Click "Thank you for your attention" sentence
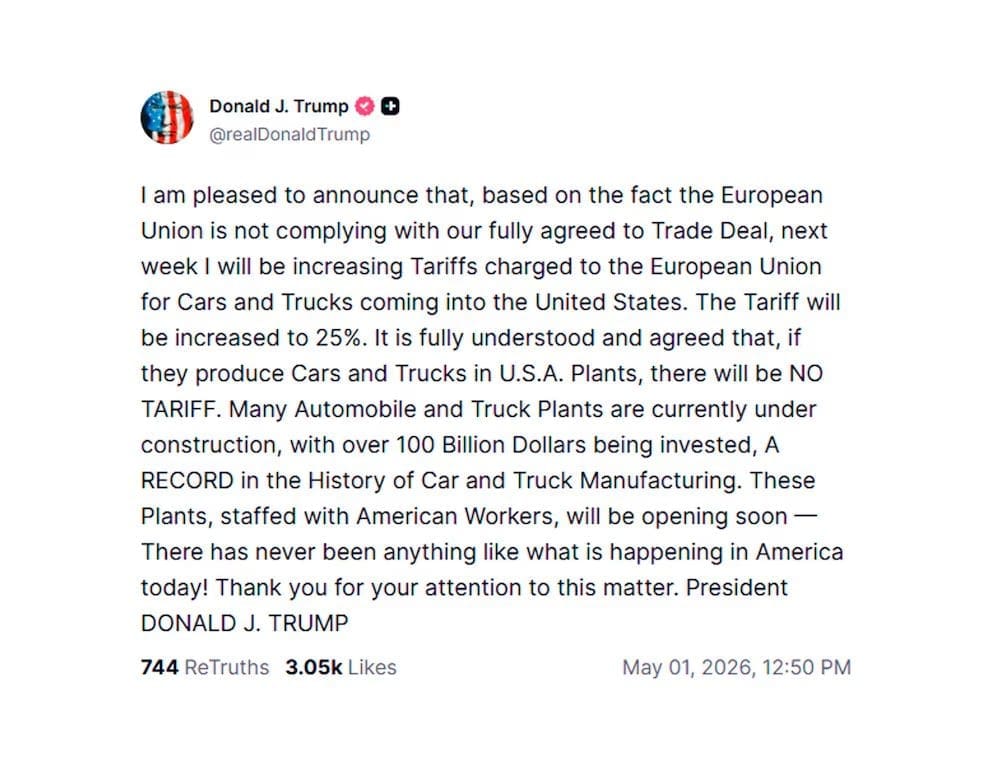992x771 pixels. coord(371,588)
